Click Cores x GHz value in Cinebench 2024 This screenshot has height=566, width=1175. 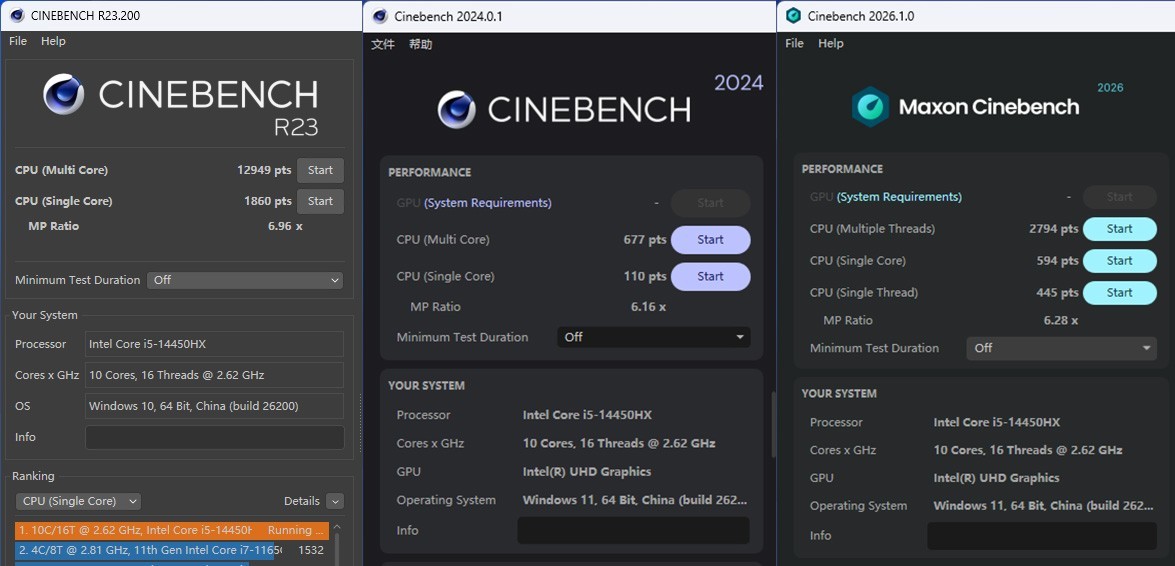click(619, 443)
